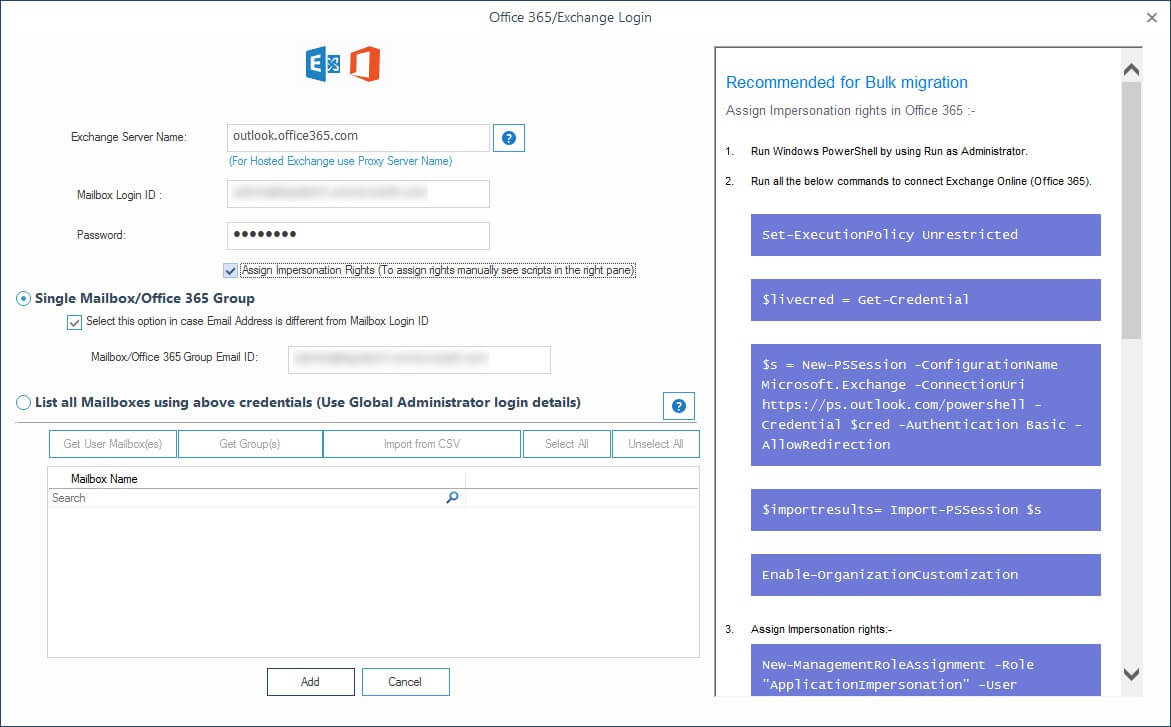The image size is (1171, 727).
Task: Click Assign Impersonation rights in Office 365 subtitle
Action: pos(850,111)
